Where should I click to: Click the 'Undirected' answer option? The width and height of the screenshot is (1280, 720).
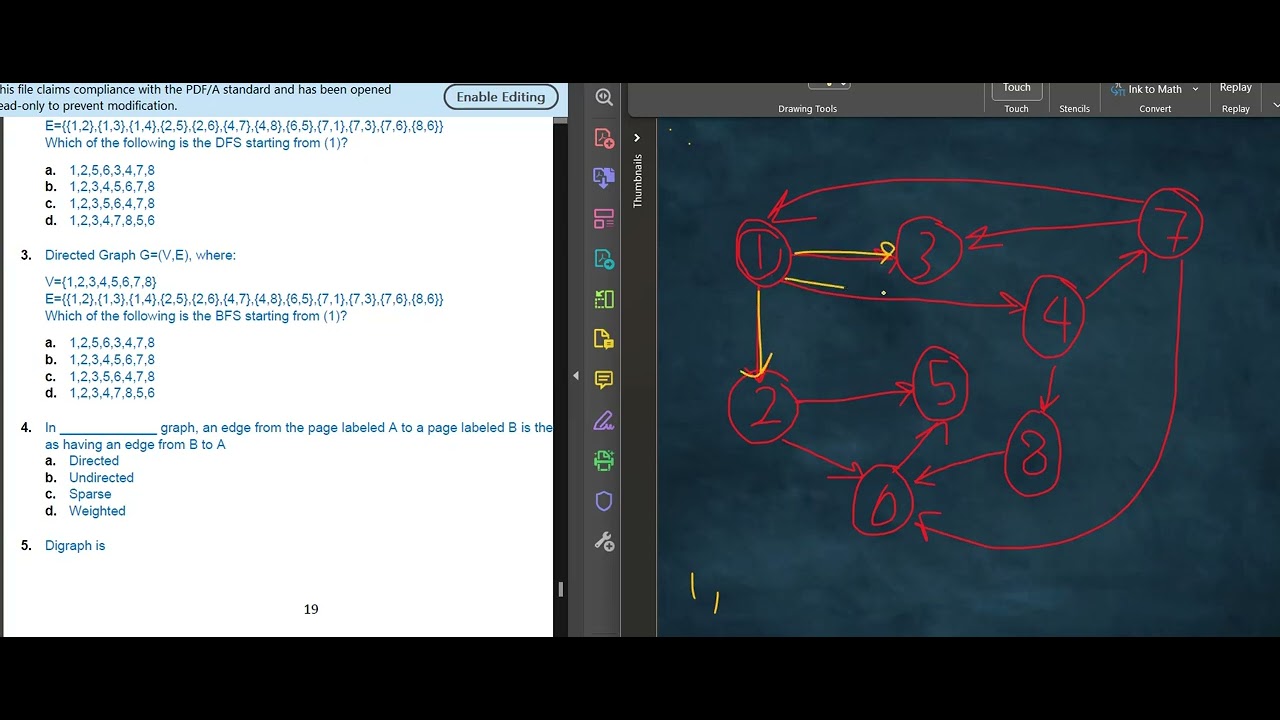pos(101,478)
